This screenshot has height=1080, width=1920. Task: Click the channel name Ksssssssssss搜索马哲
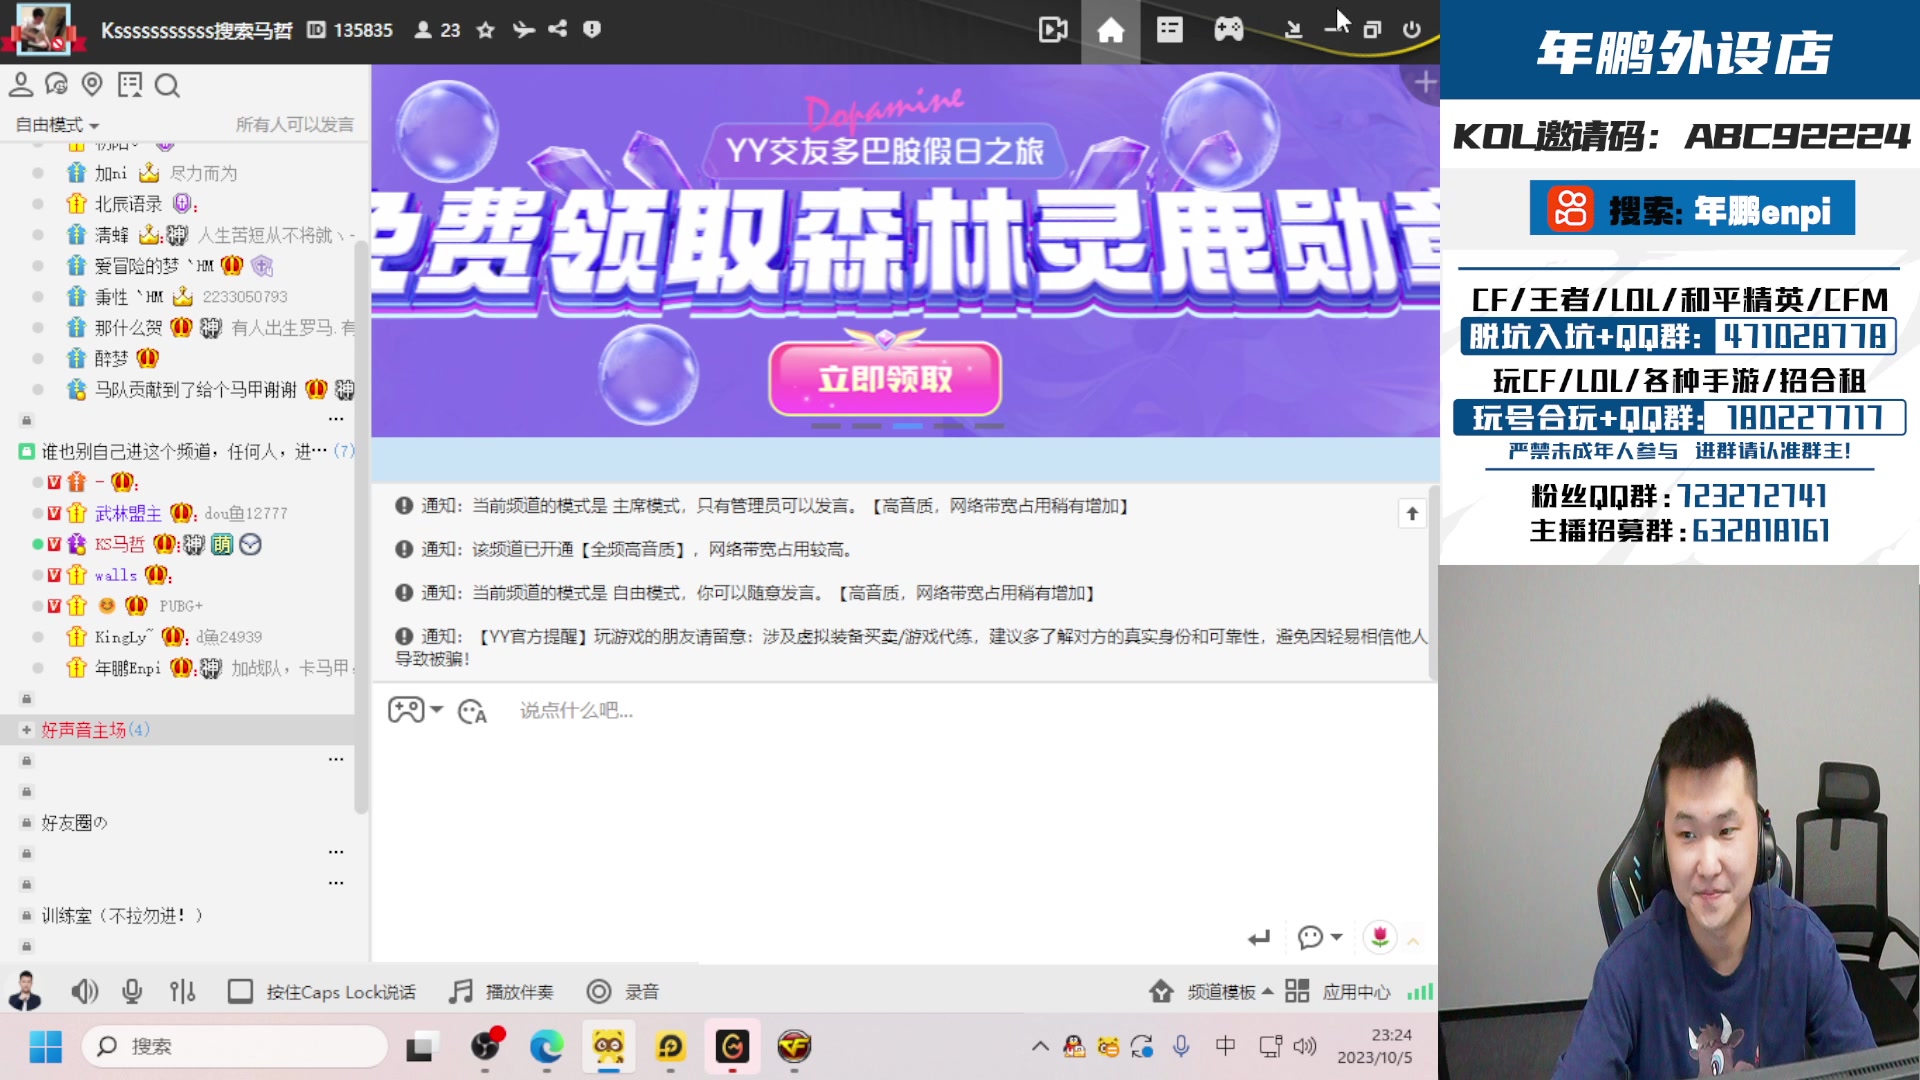point(196,30)
